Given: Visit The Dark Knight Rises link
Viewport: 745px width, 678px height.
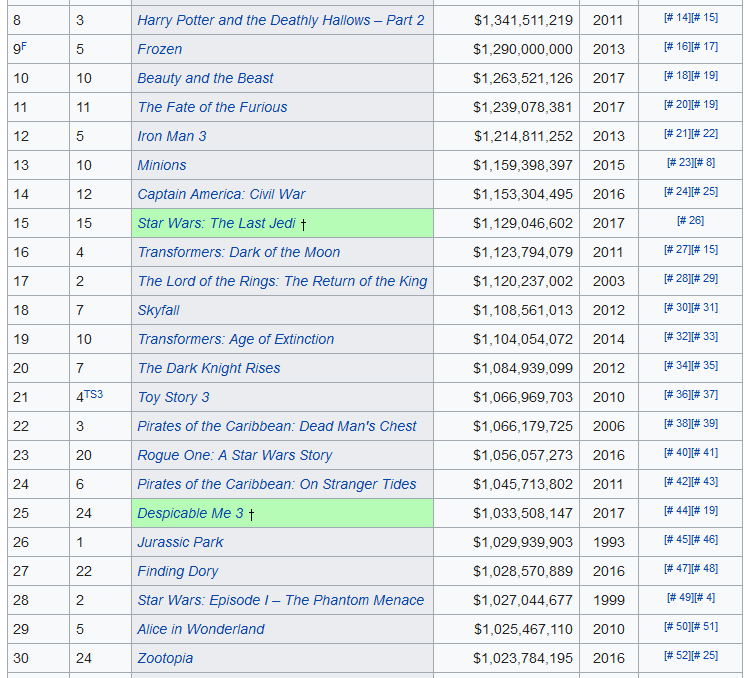Looking at the screenshot, I should 209,368.
